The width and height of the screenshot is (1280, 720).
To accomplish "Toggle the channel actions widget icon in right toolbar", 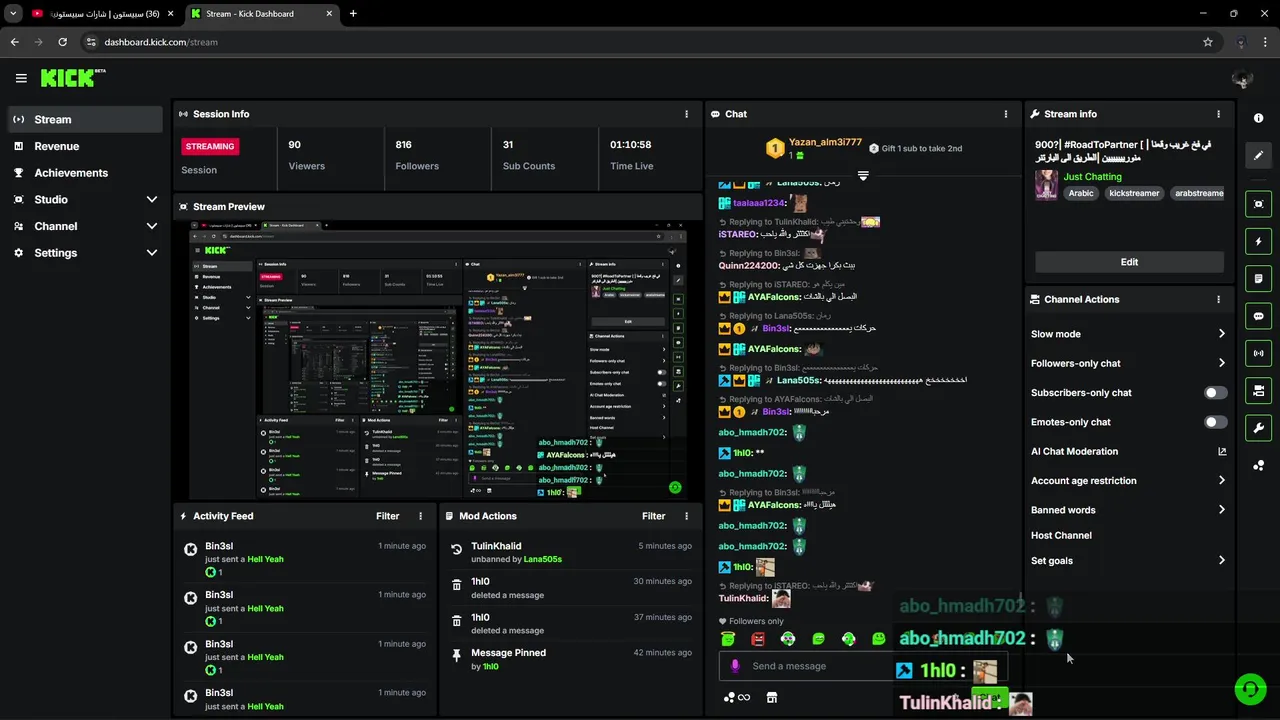I will [1258, 390].
